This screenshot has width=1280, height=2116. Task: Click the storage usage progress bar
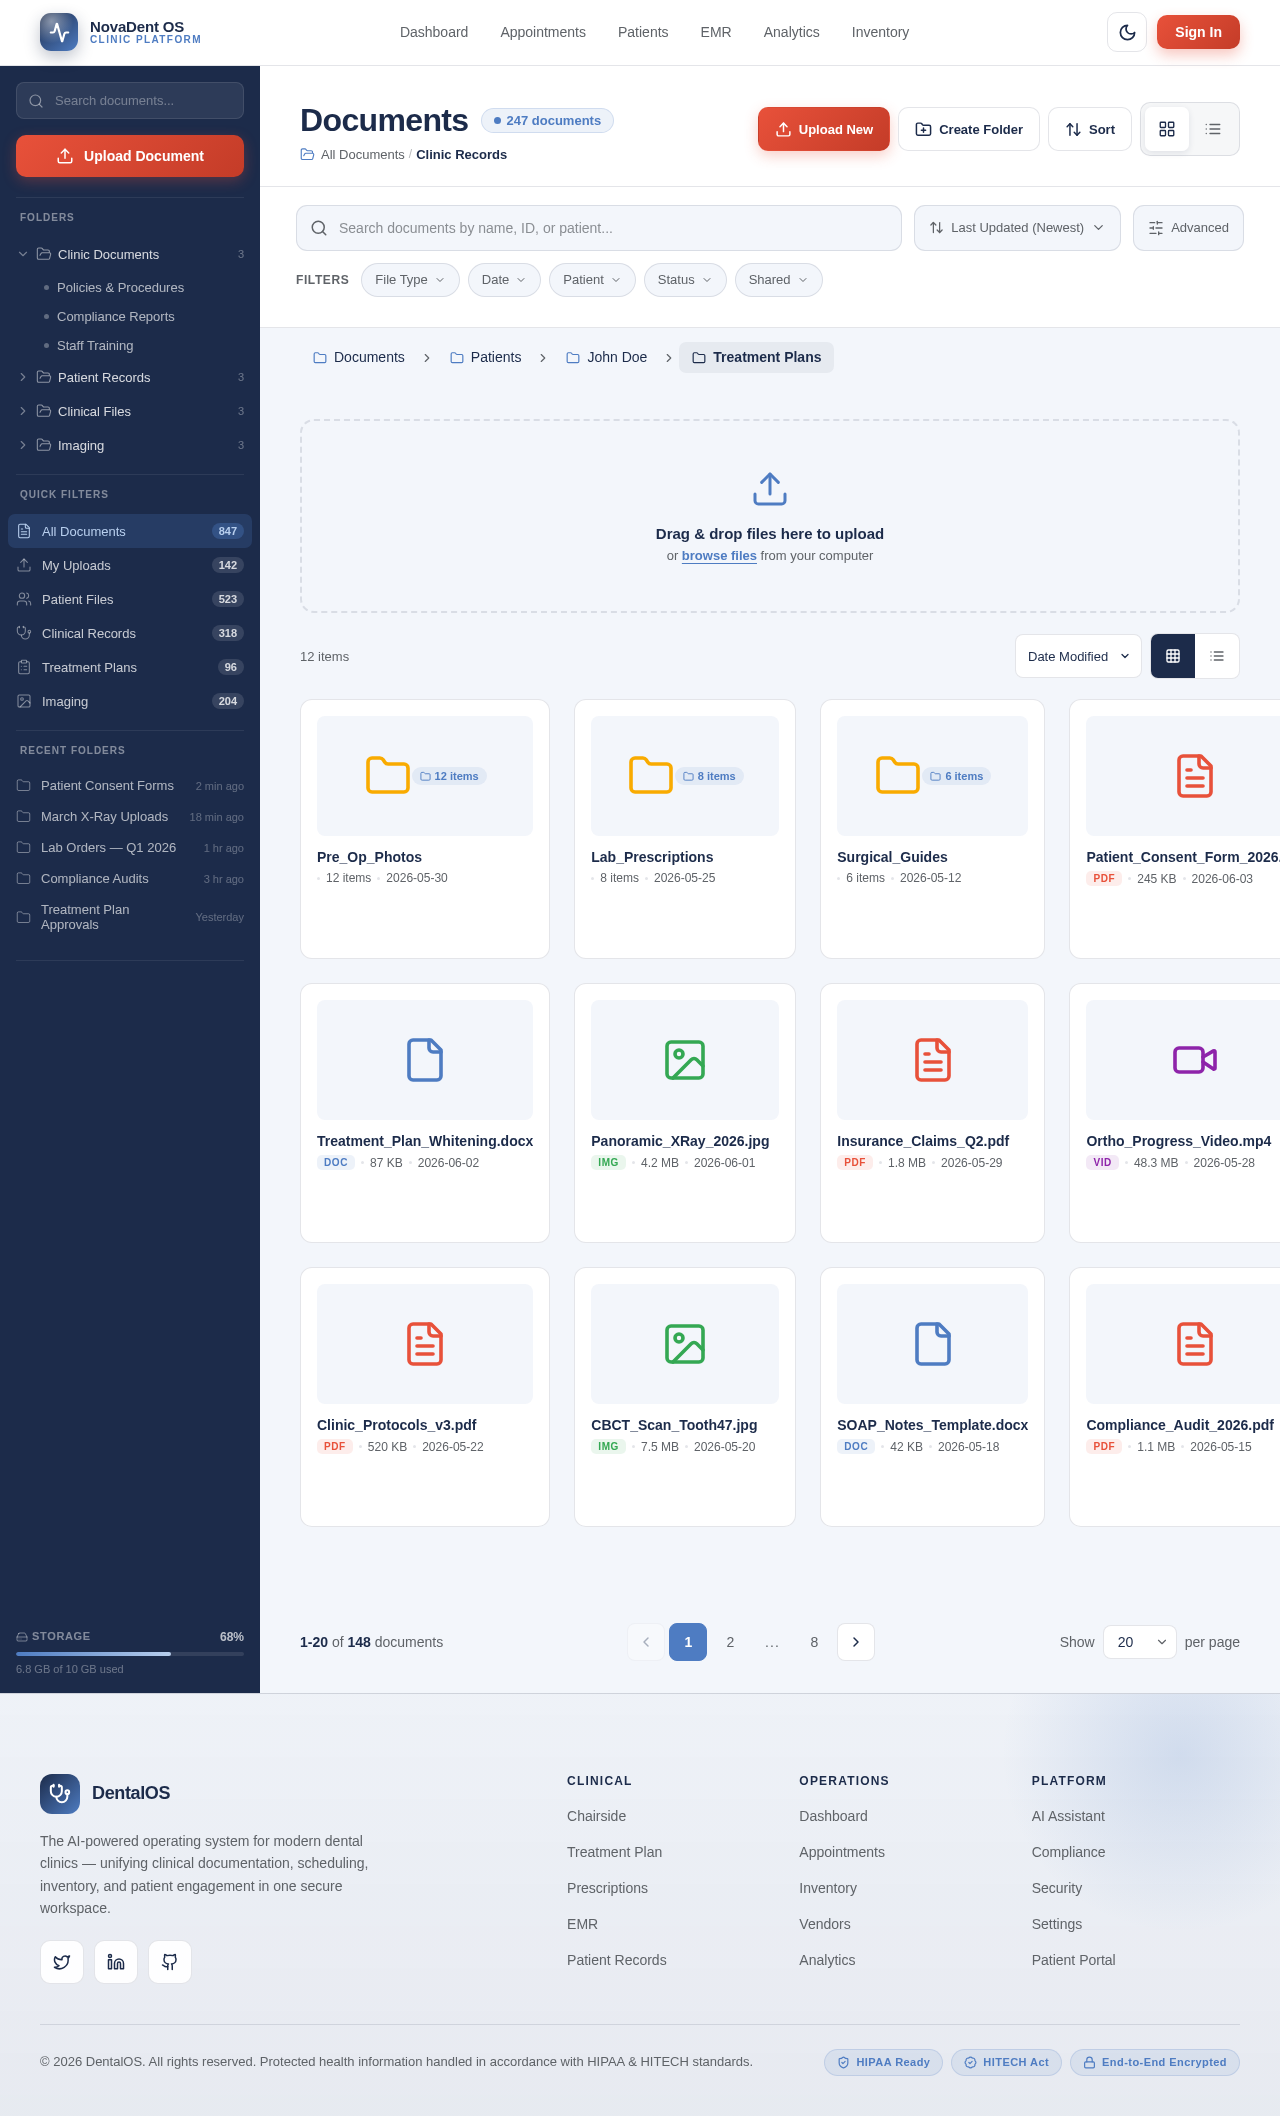point(130,1654)
